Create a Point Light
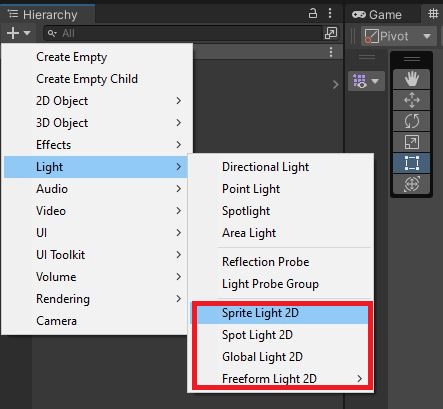Image resolution: width=443 pixels, height=409 pixels. coord(281,189)
